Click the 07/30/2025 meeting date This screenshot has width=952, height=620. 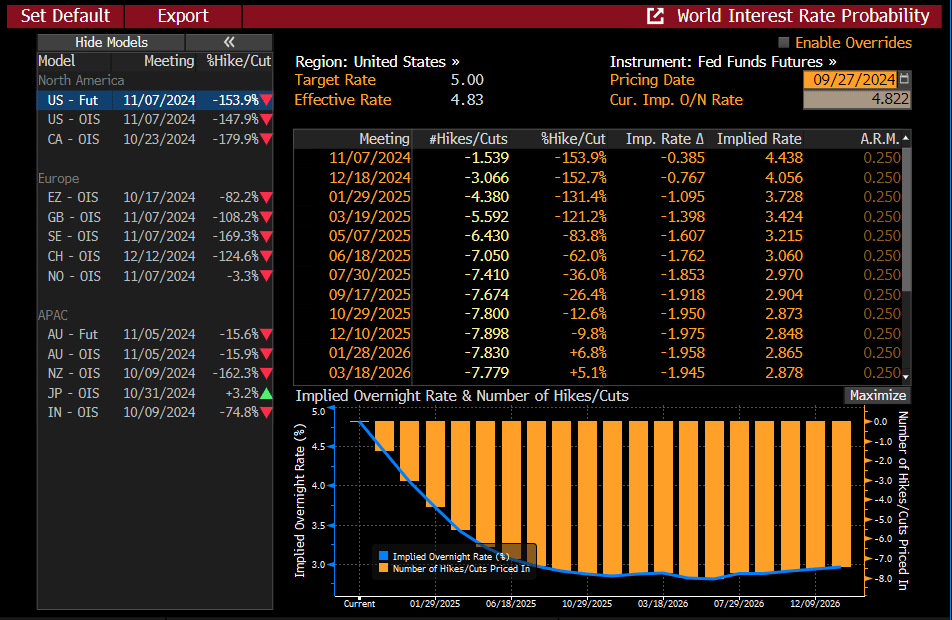pyautogui.click(x=370, y=274)
